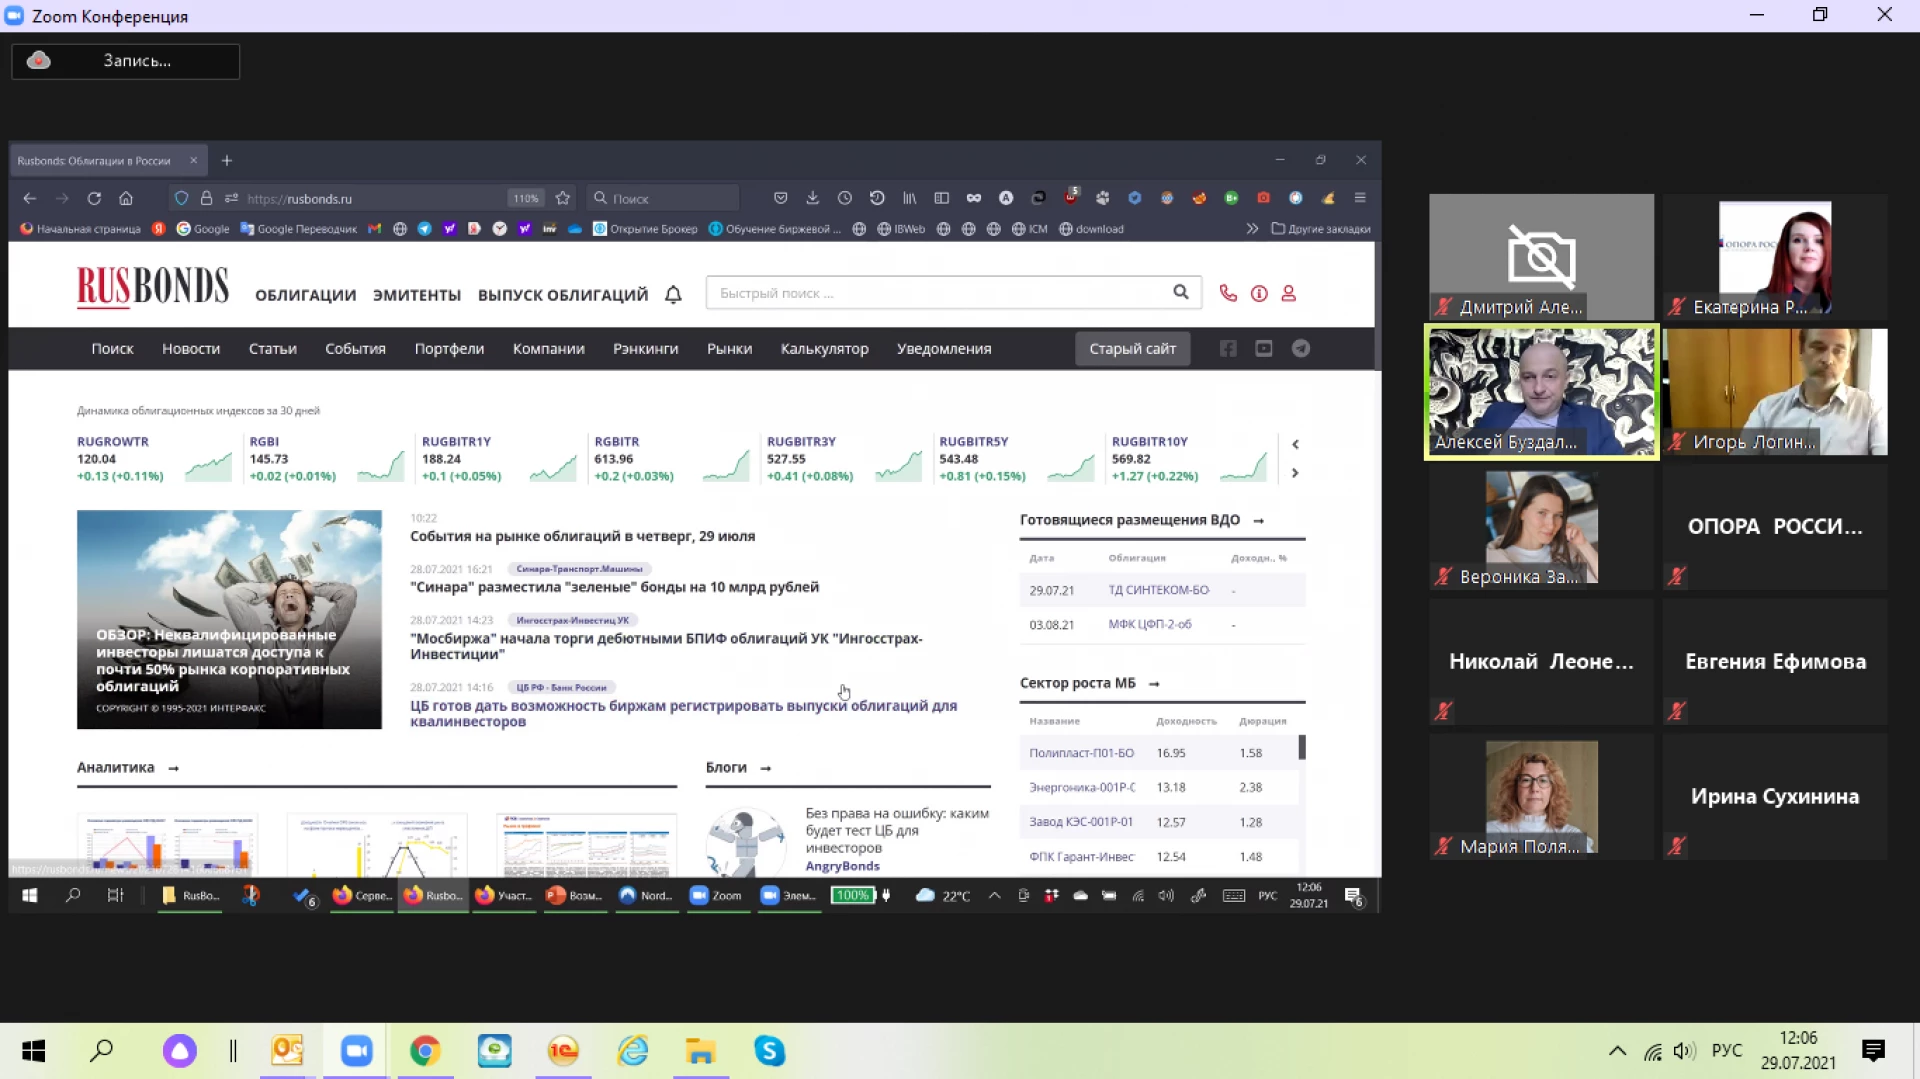Open Internet Explorer on the Windows taskbar
Image resolution: width=1920 pixels, height=1079 pixels.
coord(632,1051)
